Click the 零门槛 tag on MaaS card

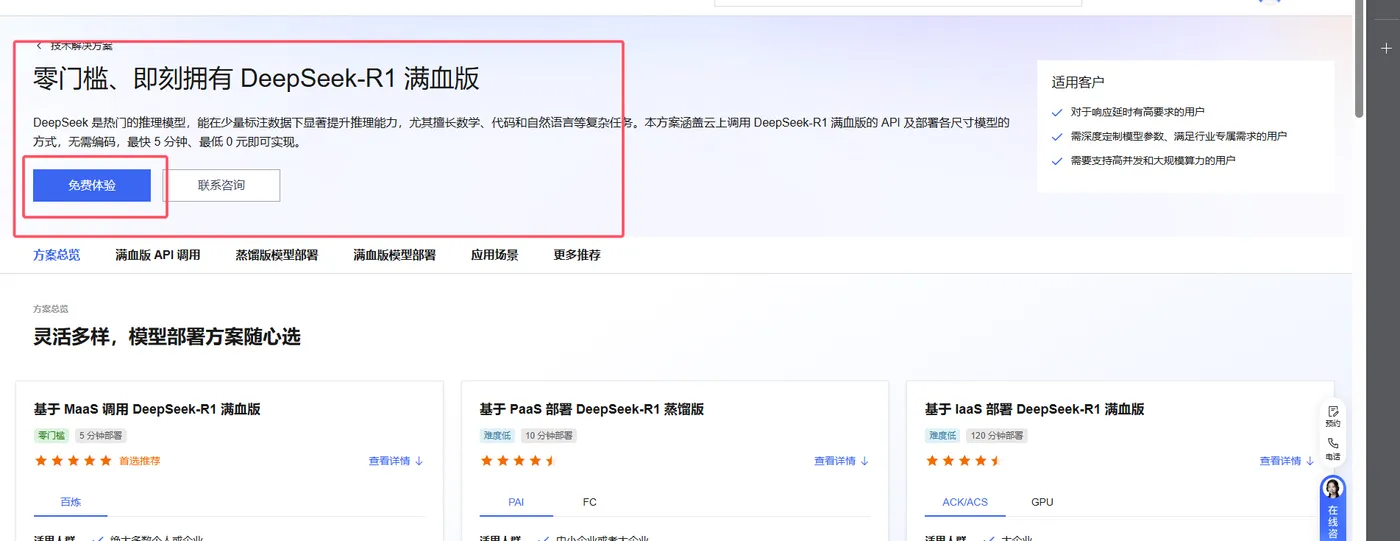(x=51, y=436)
